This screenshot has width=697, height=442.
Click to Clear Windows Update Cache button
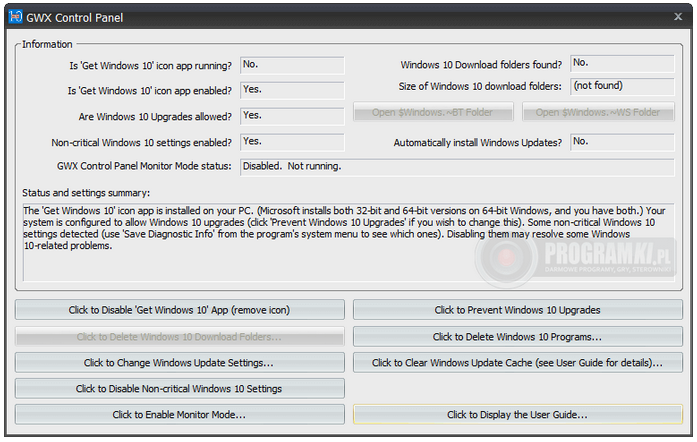518,362
